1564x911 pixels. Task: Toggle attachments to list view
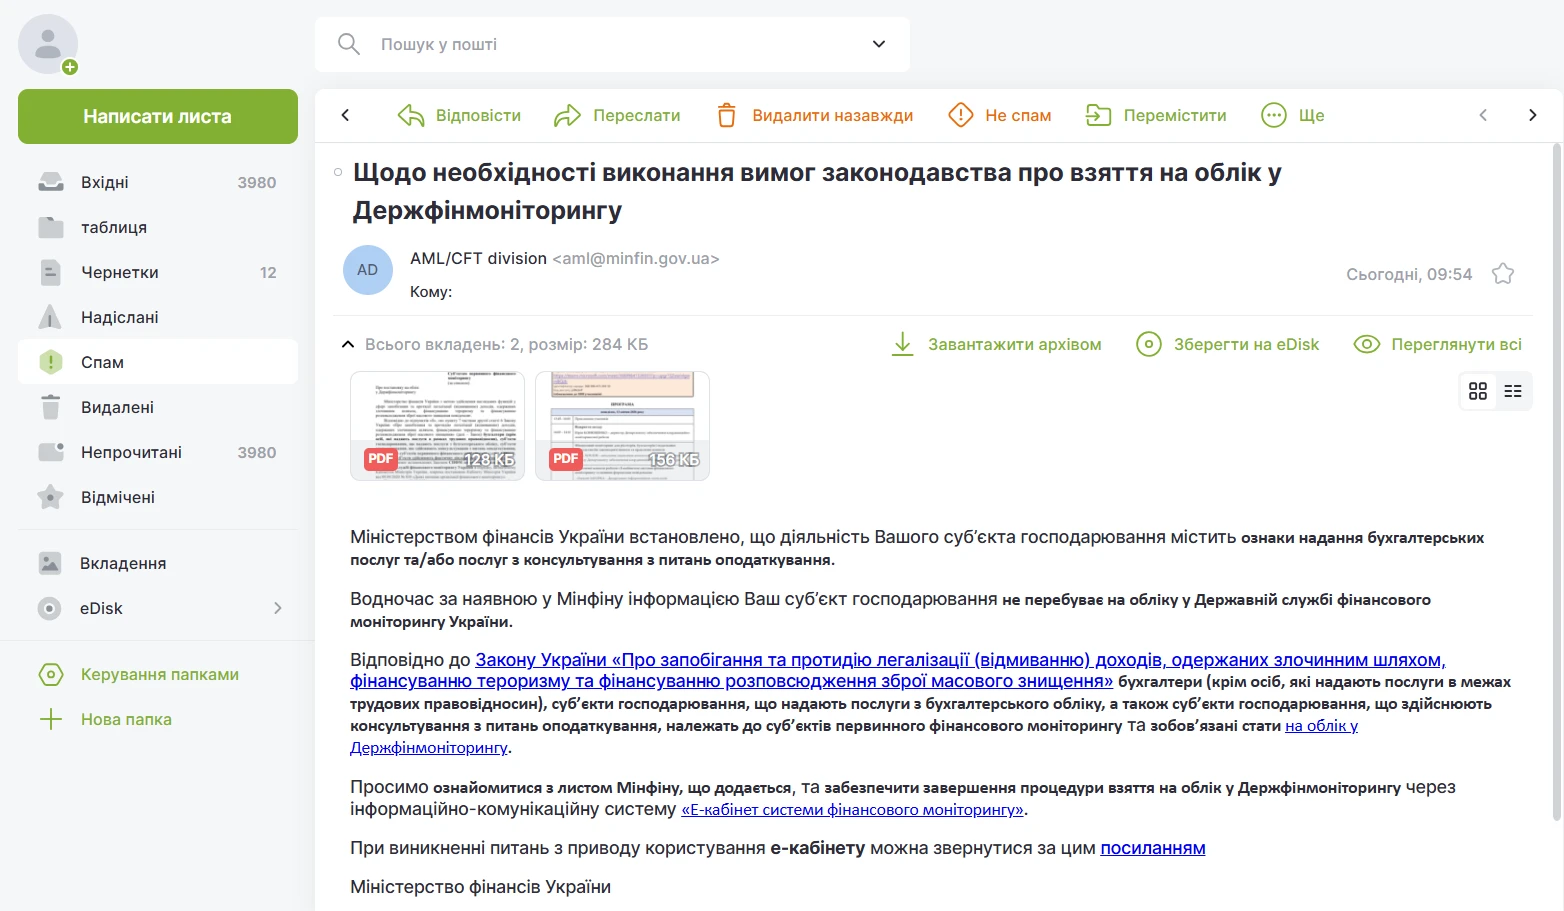[1513, 391]
